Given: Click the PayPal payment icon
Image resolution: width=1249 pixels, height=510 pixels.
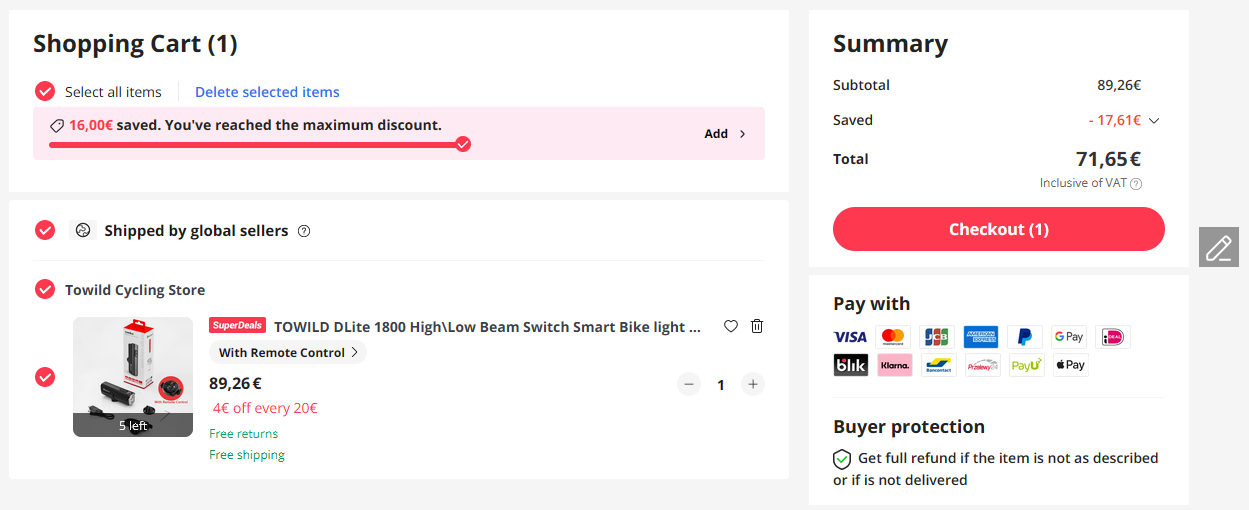Looking at the screenshot, I should 1025,337.
